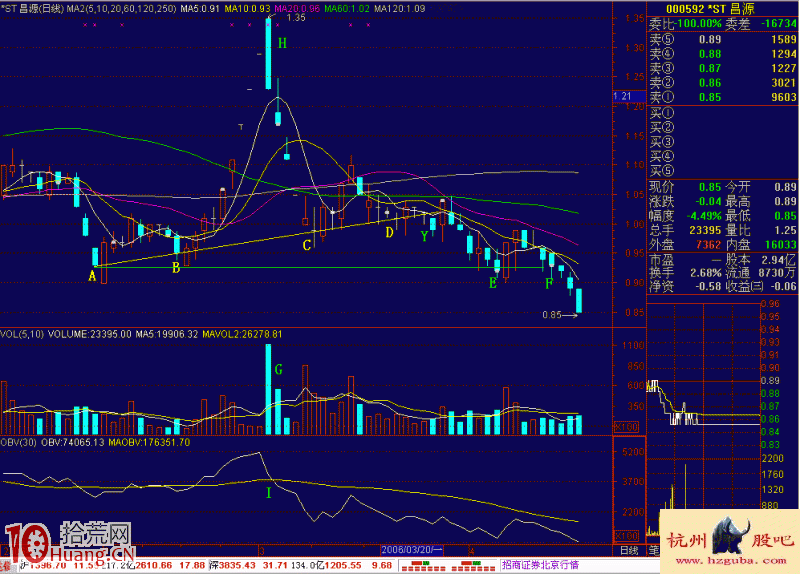
Task: Click the MA120:1.09 indicator label
Action: coord(399,9)
